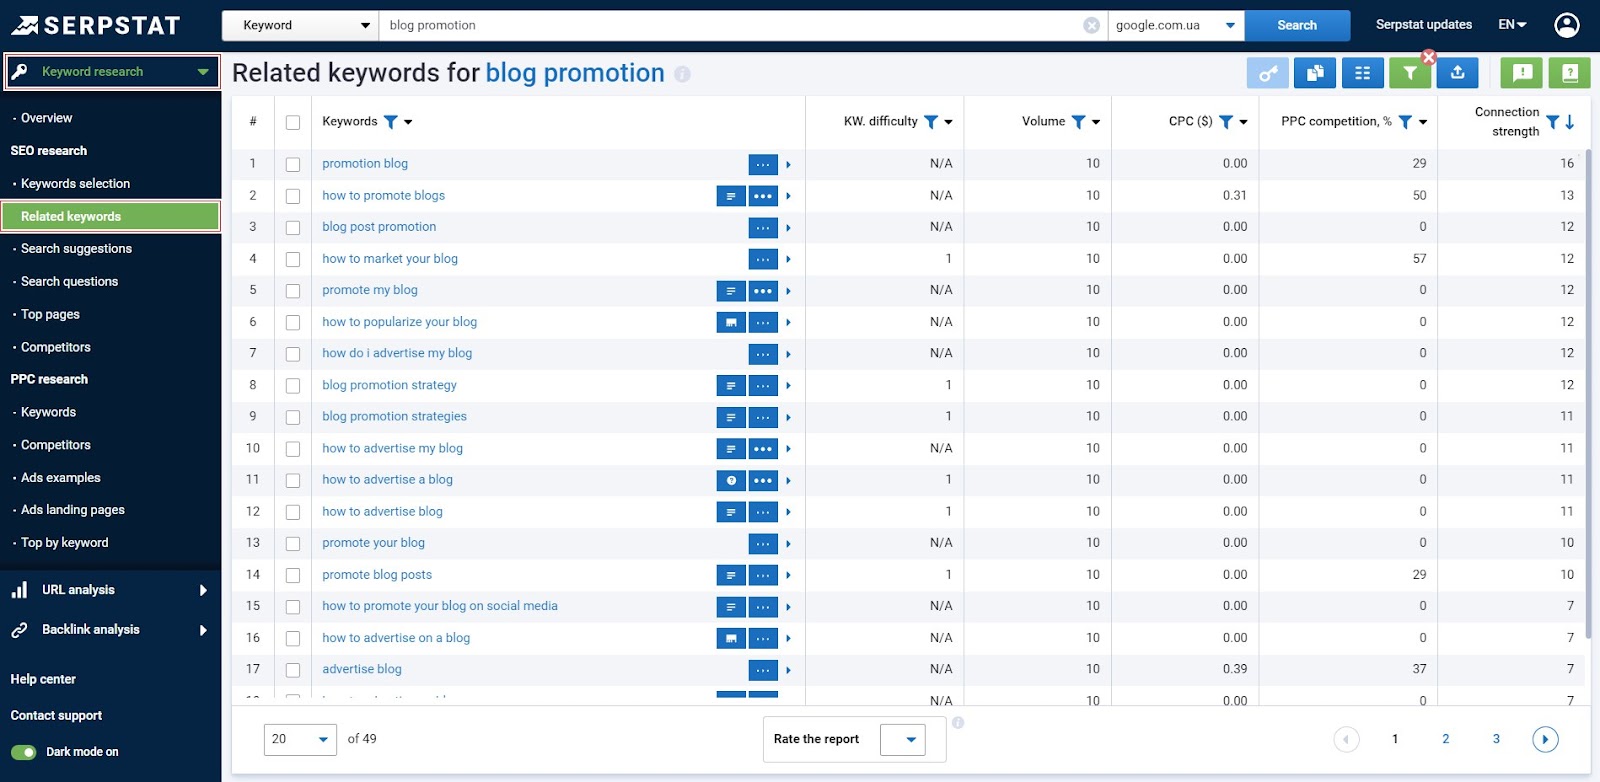This screenshot has height=782, width=1600.
Task: Click the green feedback exclamation icon
Action: [1522, 73]
